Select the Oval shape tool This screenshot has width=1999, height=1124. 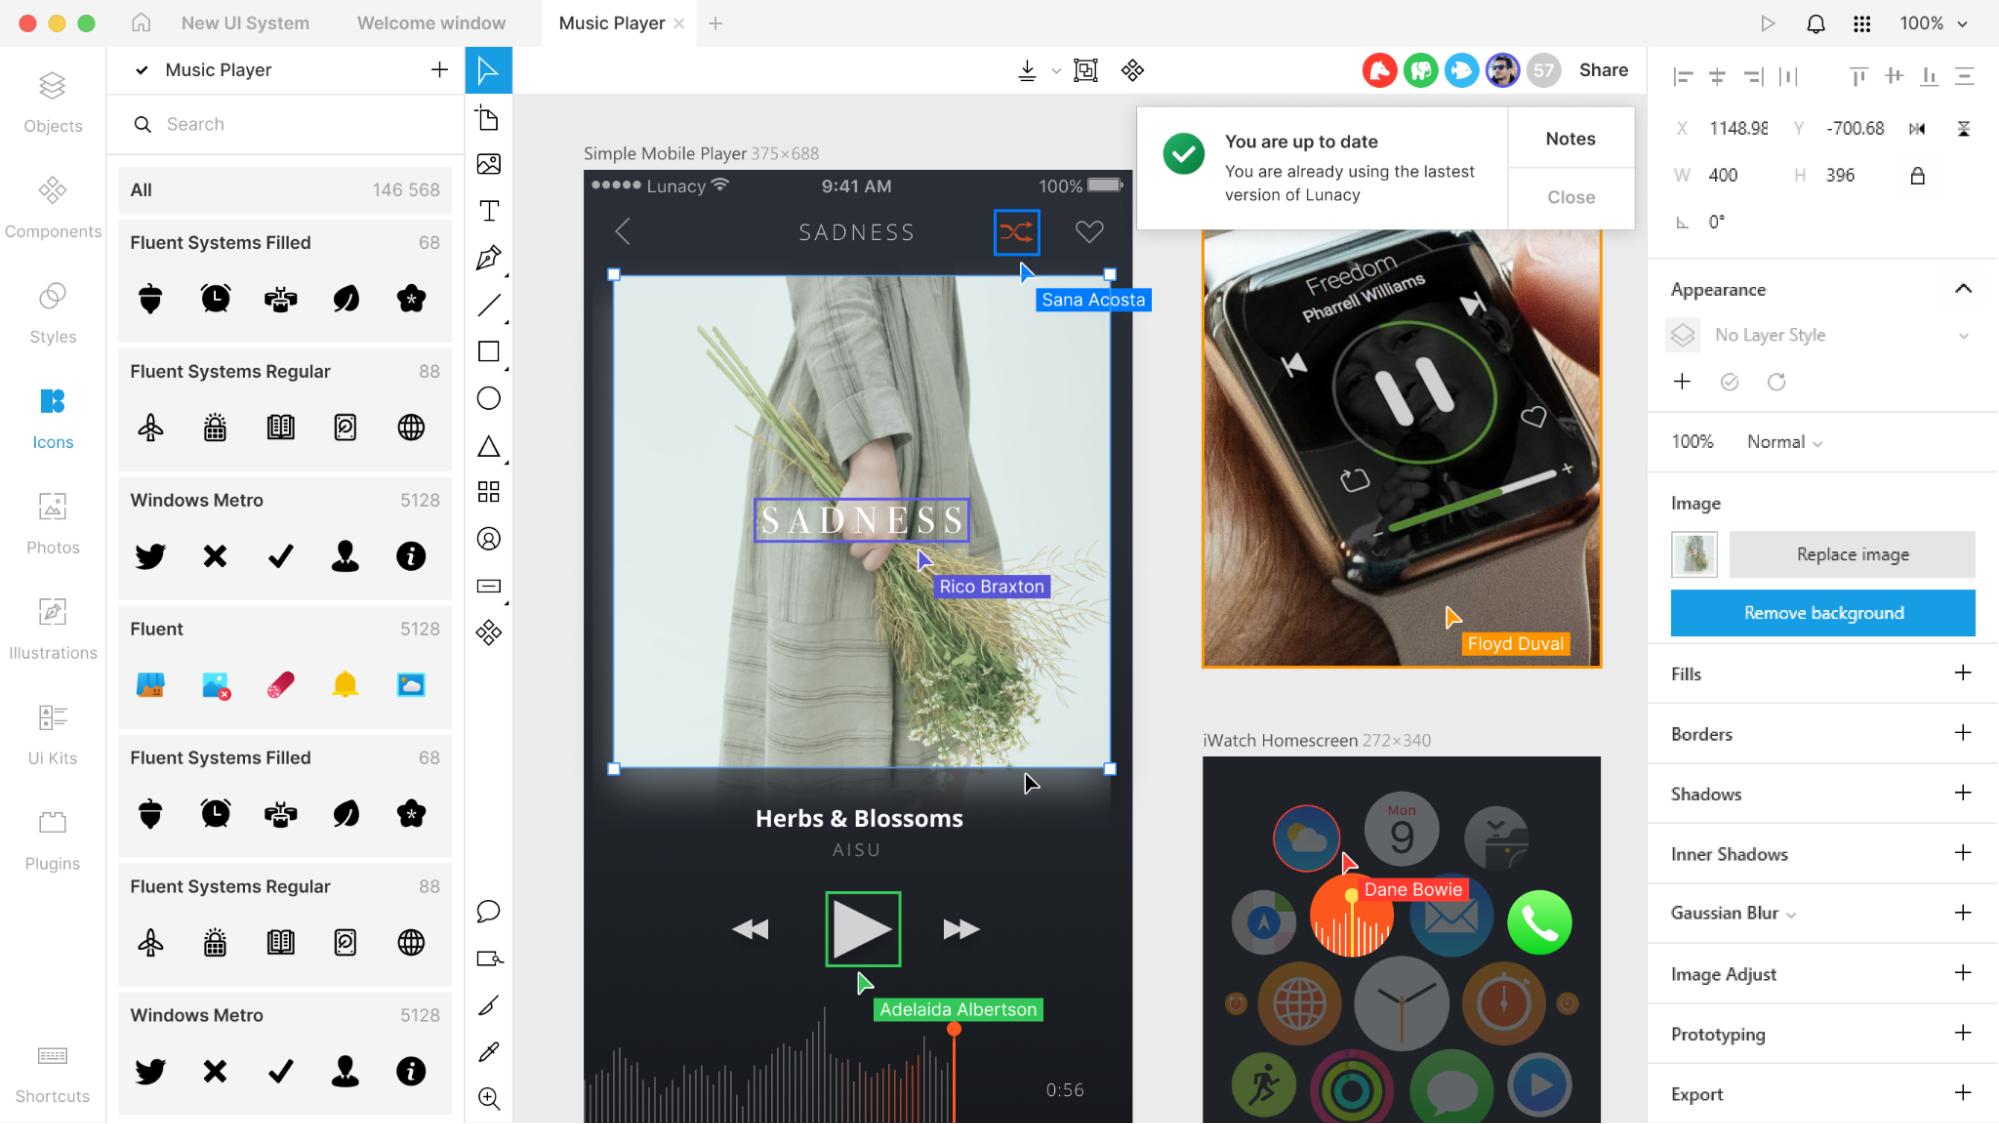(x=488, y=399)
